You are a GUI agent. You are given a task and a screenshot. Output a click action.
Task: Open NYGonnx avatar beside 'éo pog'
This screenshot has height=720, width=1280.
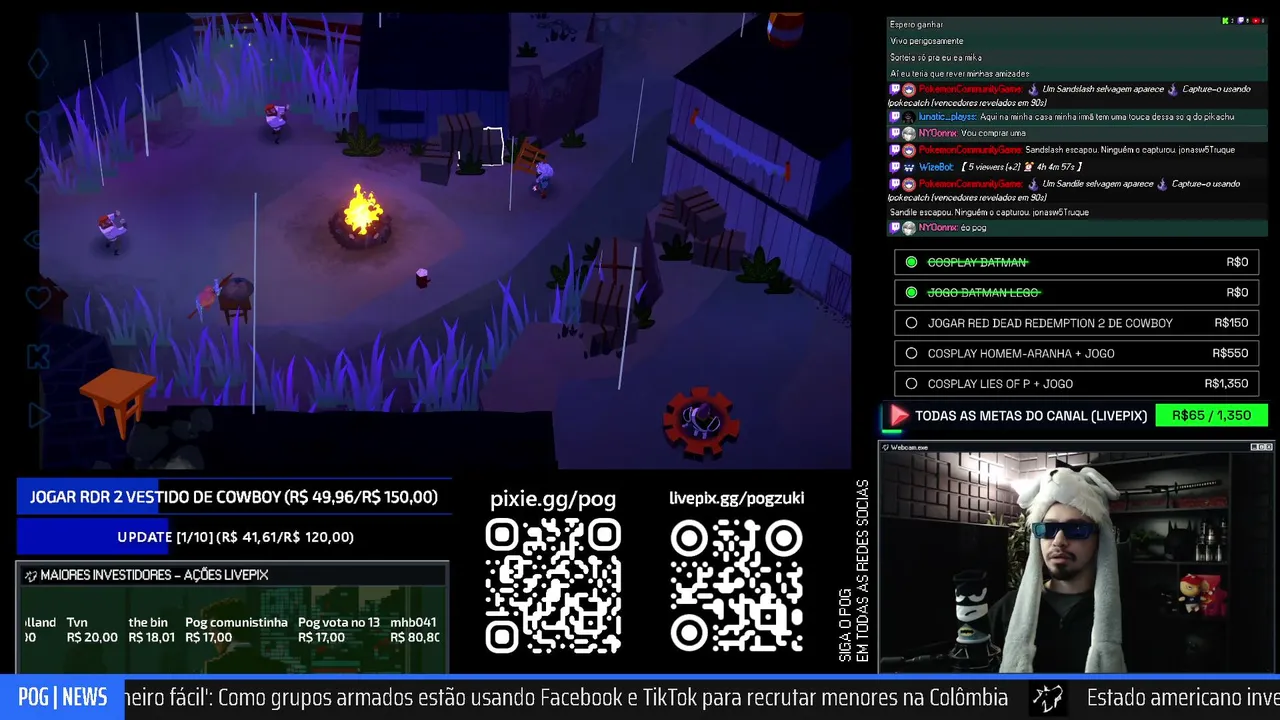pos(908,228)
